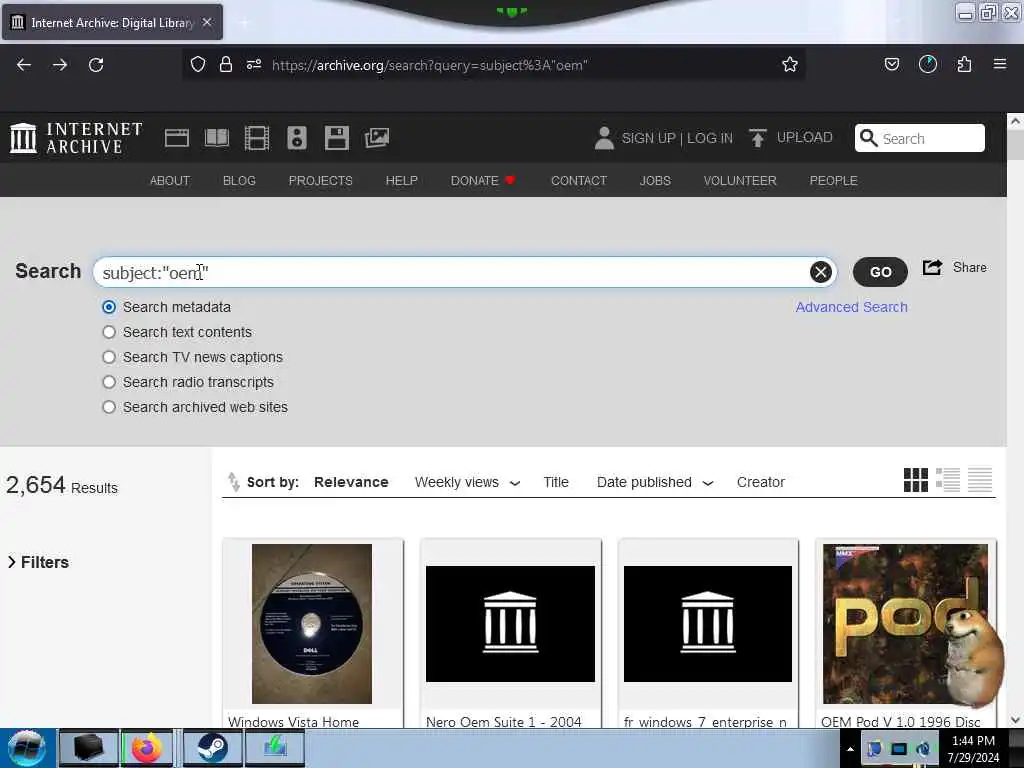Open Windows Vista Home item thumbnail

[x=312, y=624]
